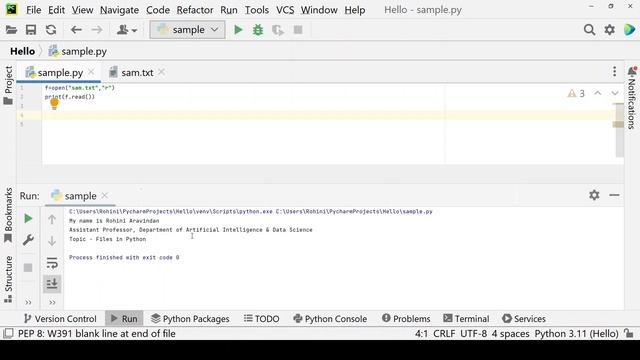Close the sample run tab
This screenshot has width=640, height=360.
pos(105,196)
